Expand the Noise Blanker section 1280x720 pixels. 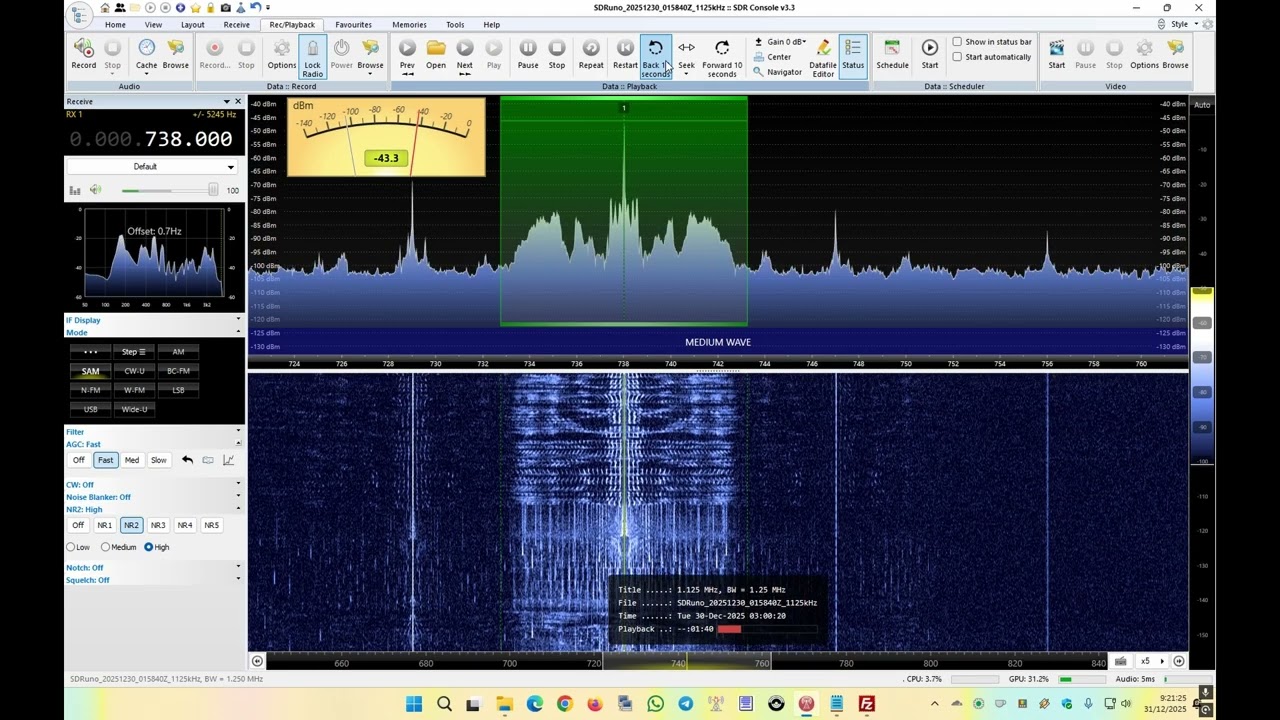click(x=153, y=497)
